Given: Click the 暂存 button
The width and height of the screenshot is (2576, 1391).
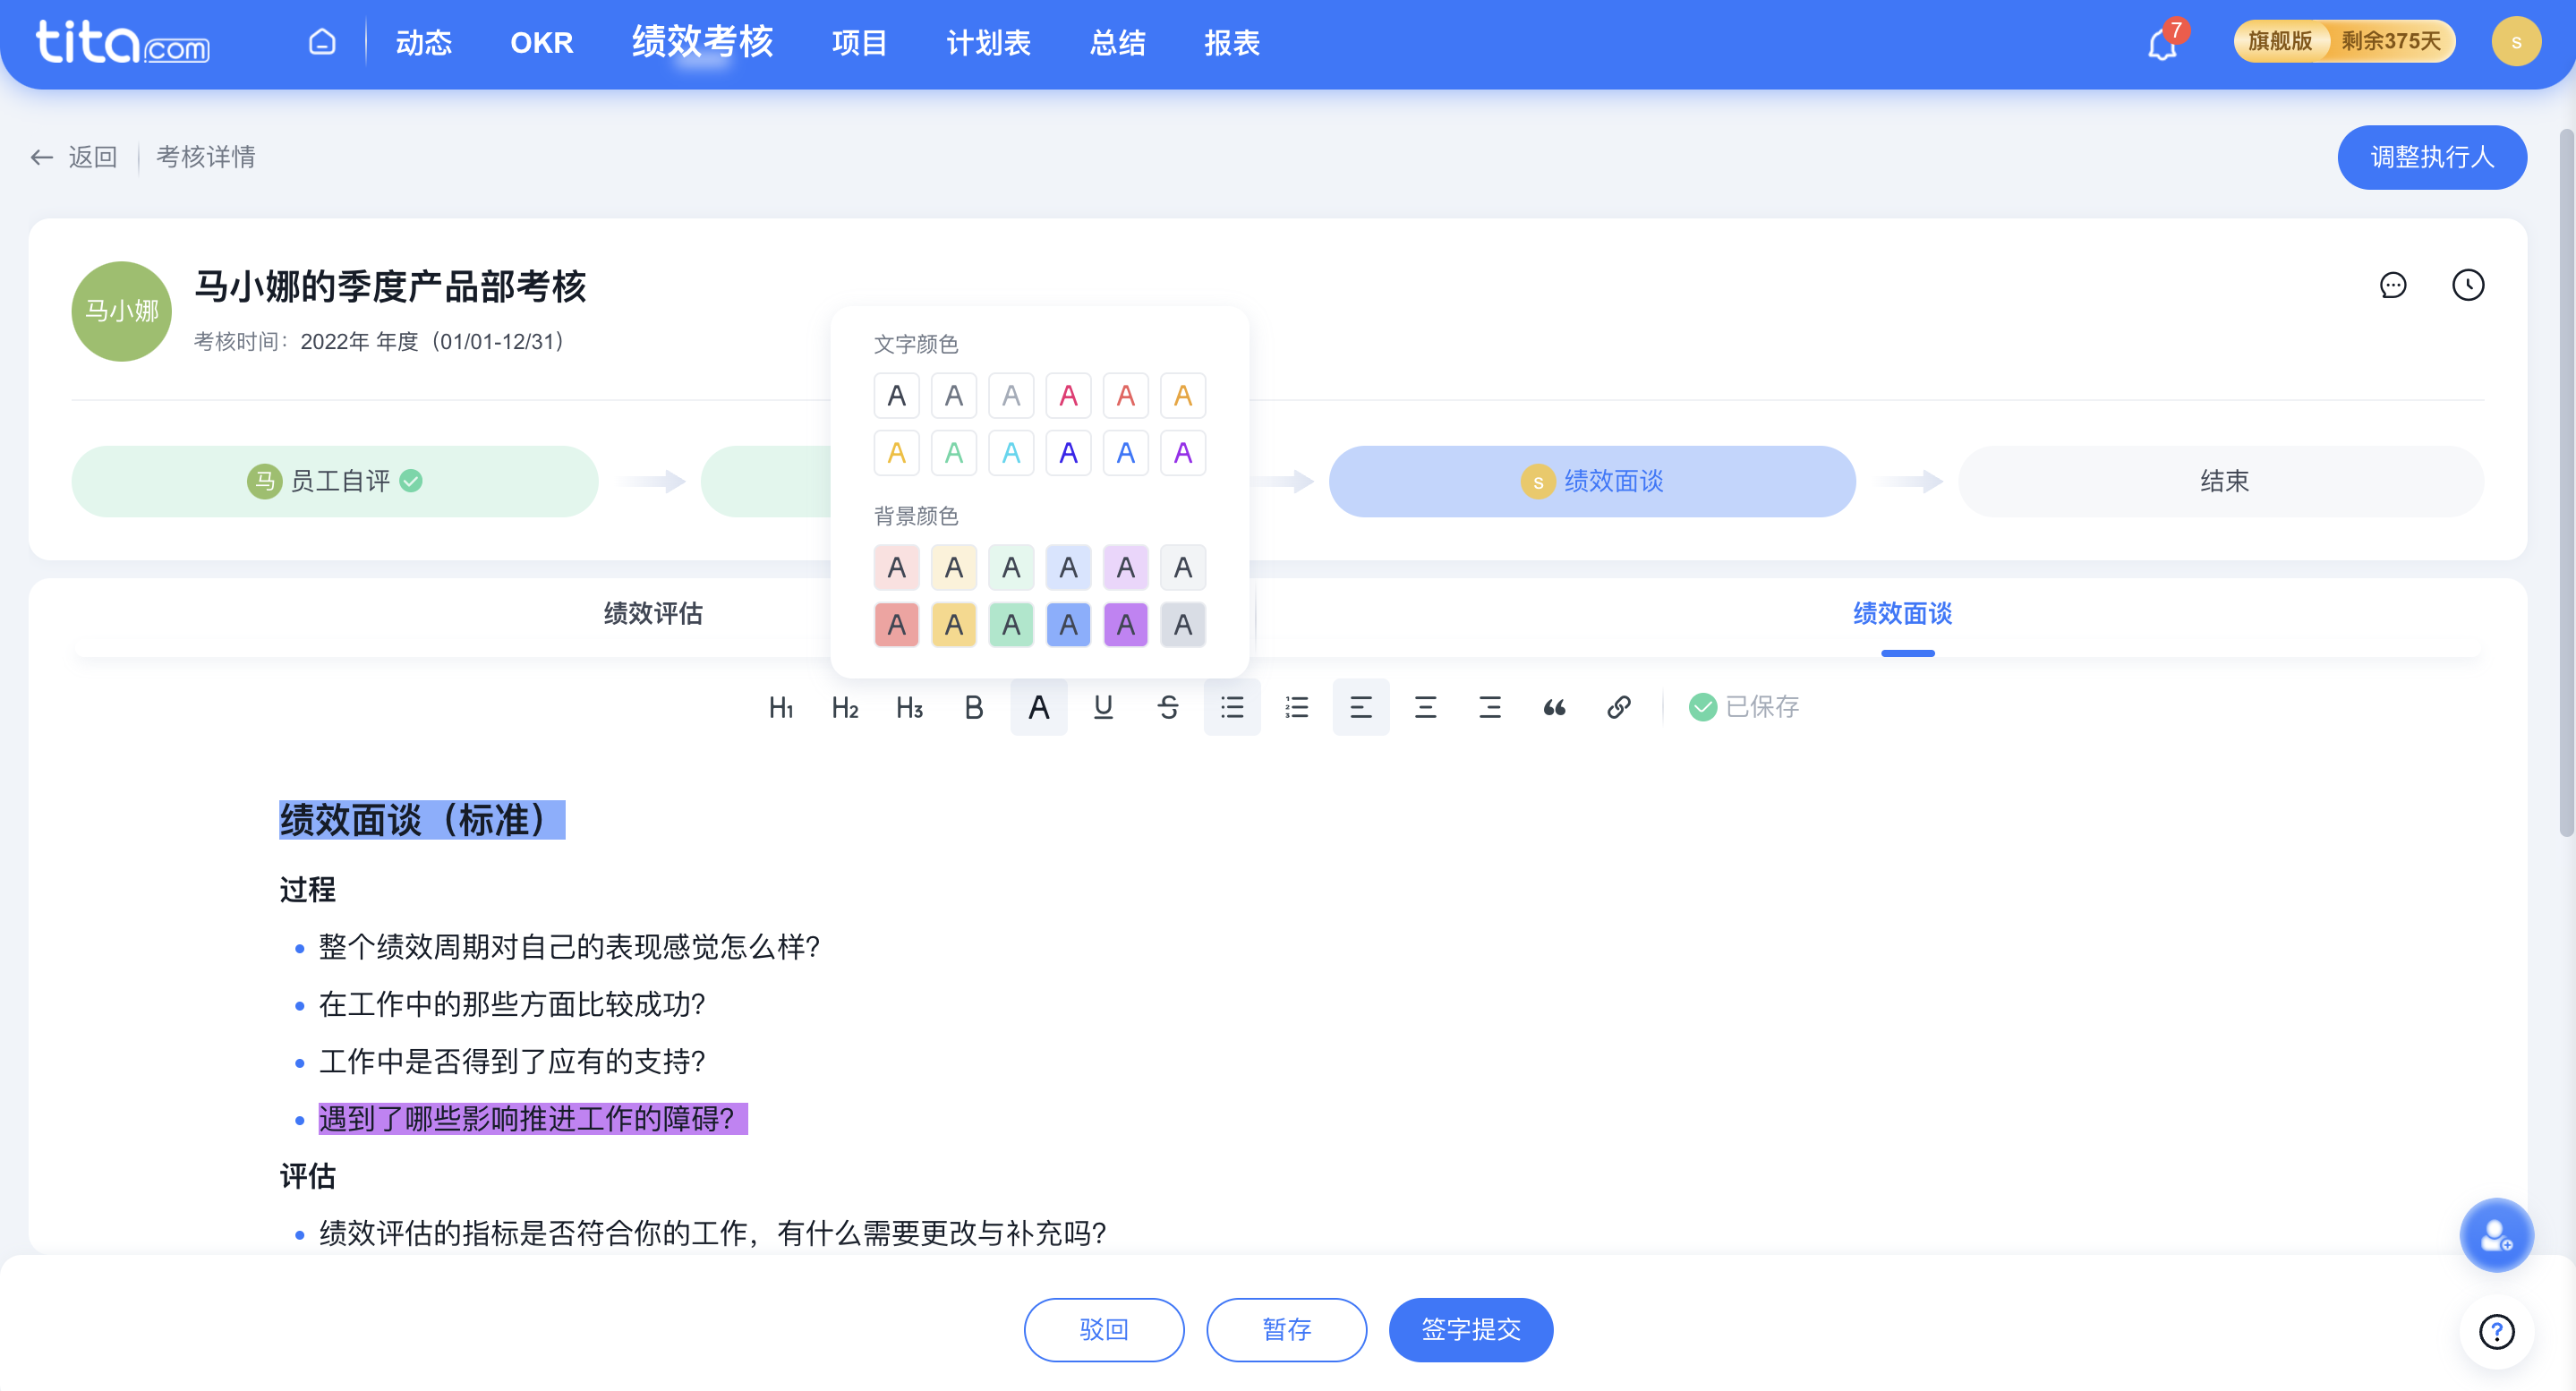Looking at the screenshot, I should coord(1287,1330).
